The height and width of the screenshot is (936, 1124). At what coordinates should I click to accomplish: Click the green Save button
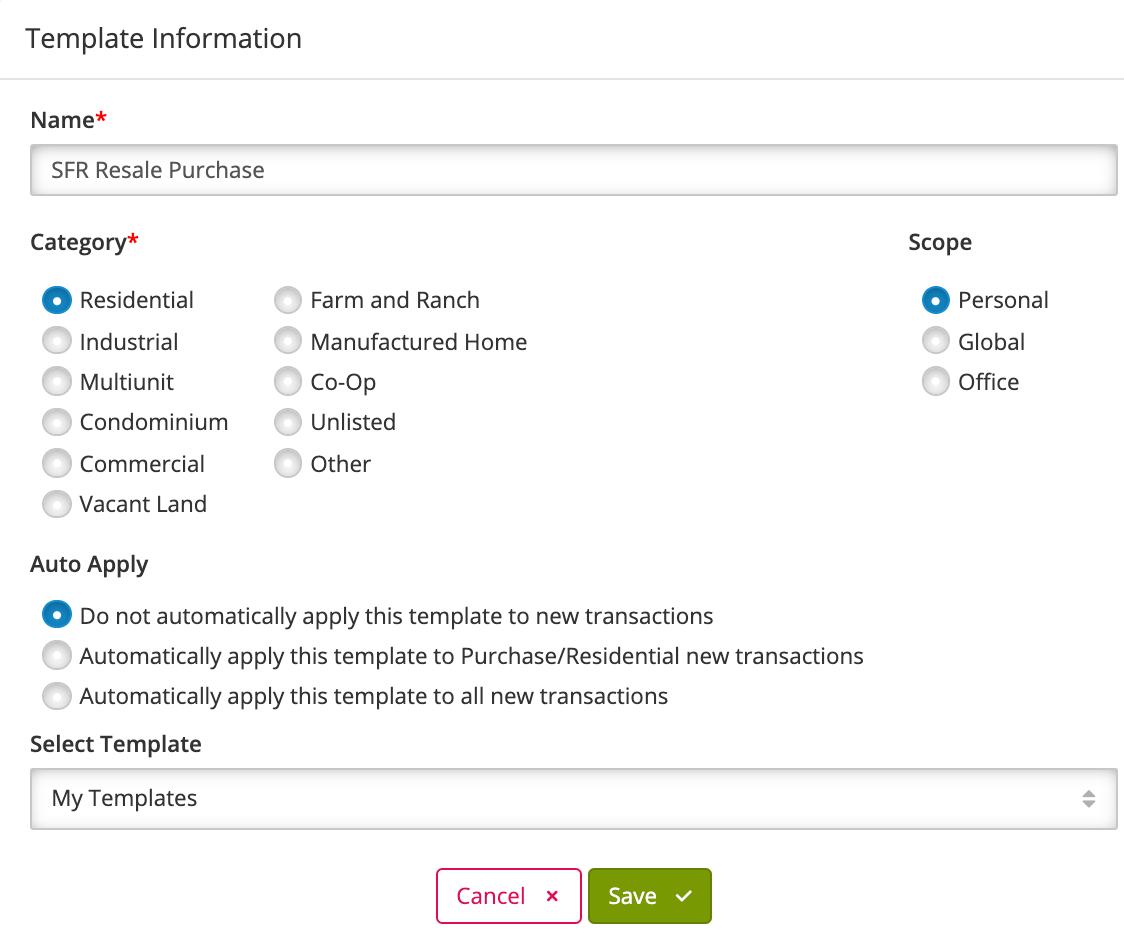649,896
